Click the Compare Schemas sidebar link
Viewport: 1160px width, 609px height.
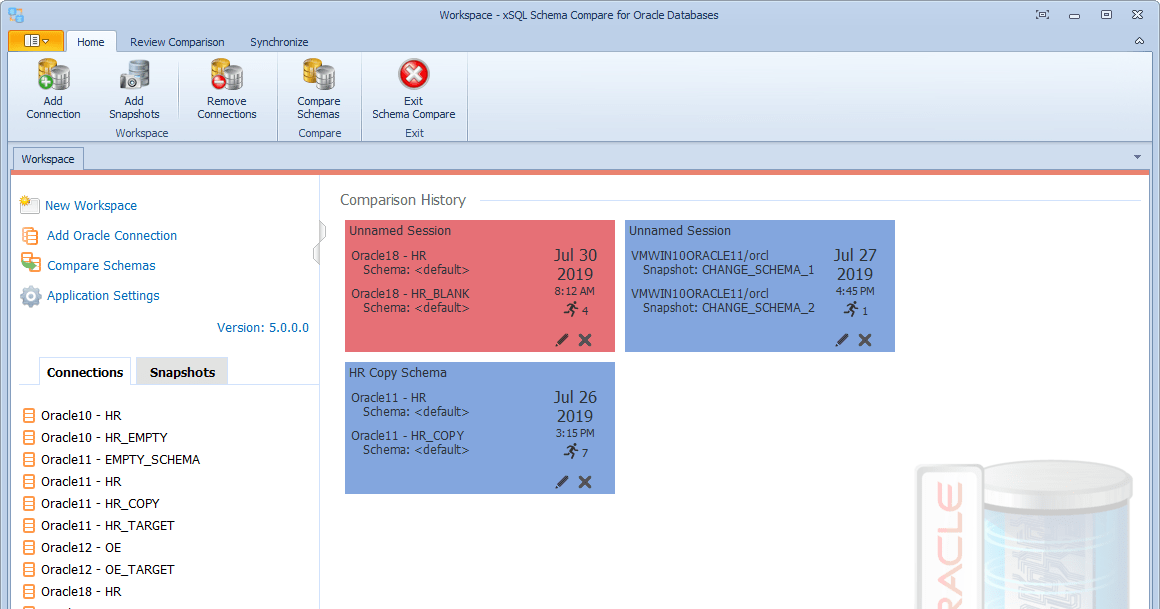(x=101, y=266)
